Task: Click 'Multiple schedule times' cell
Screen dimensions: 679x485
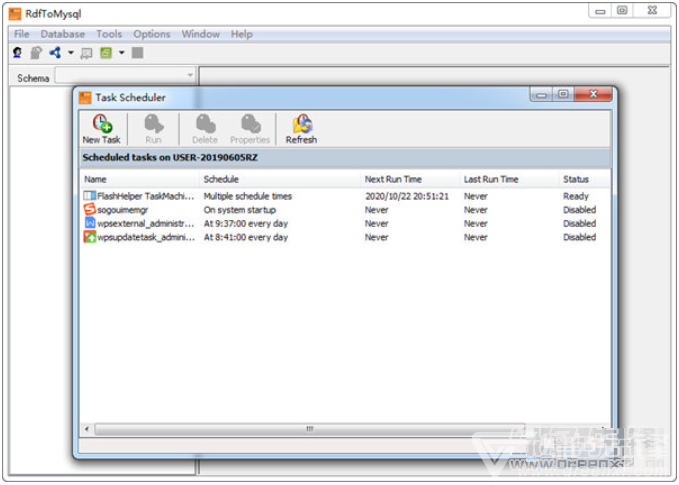Action: click(x=248, y=196)
